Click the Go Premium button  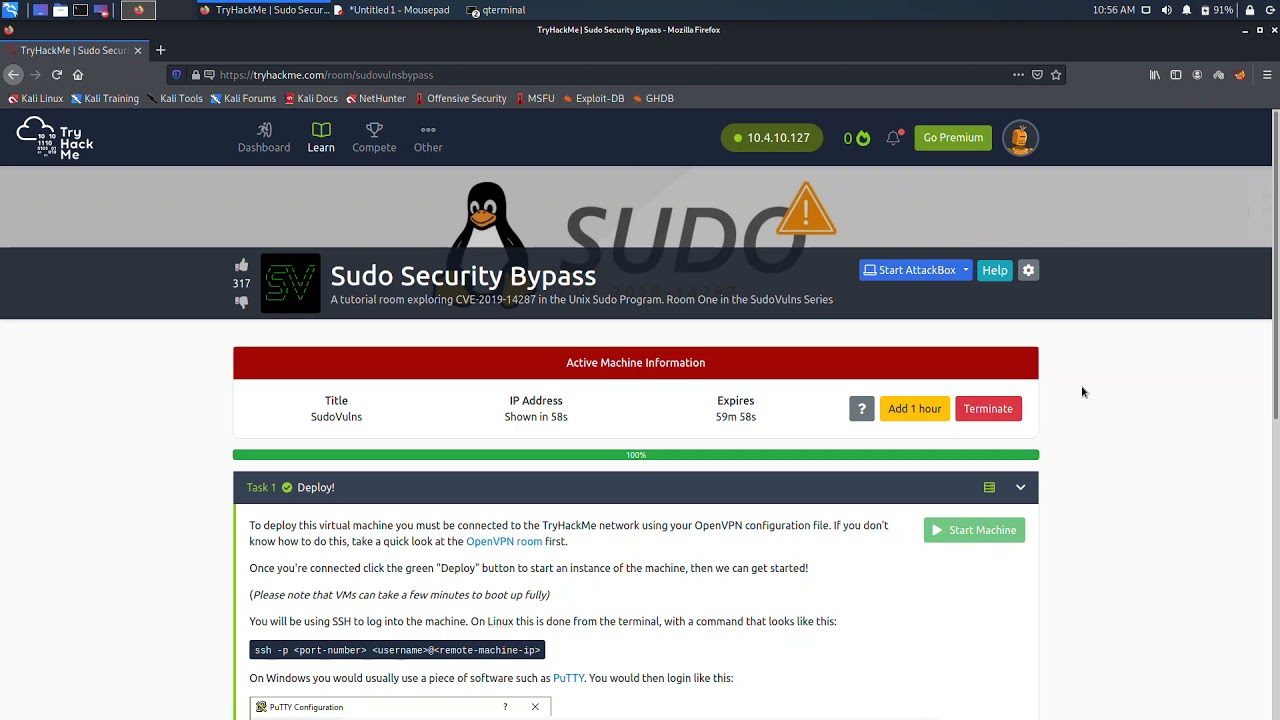click(953, 138)
